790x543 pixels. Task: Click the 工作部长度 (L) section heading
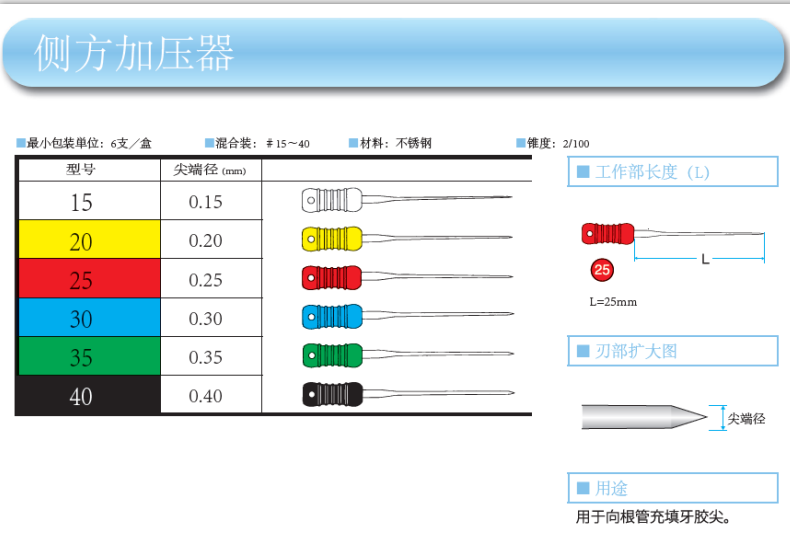tap(673, 172)
